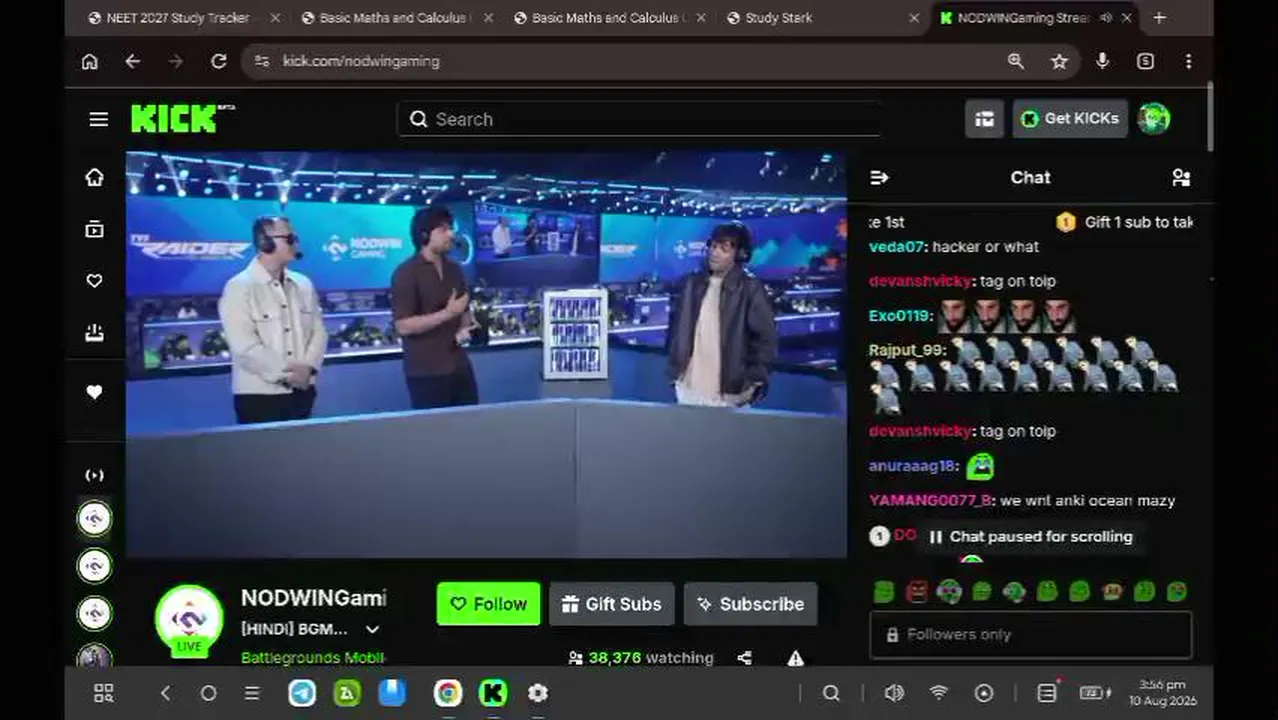Collapse the chat panel
Image resolution: width=1278 pixels, height=720 pixels.
879,177
